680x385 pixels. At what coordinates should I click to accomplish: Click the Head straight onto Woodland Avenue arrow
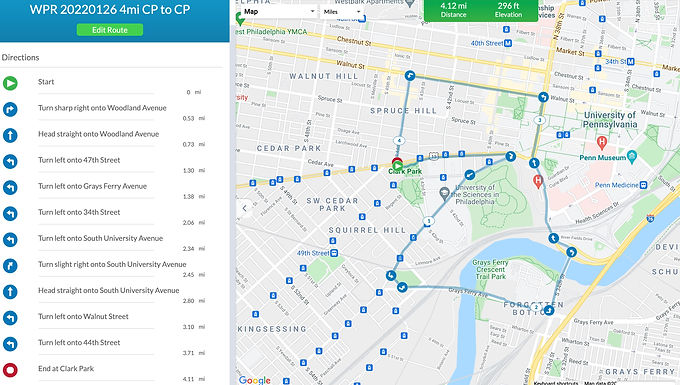click(x=10, y=135)
